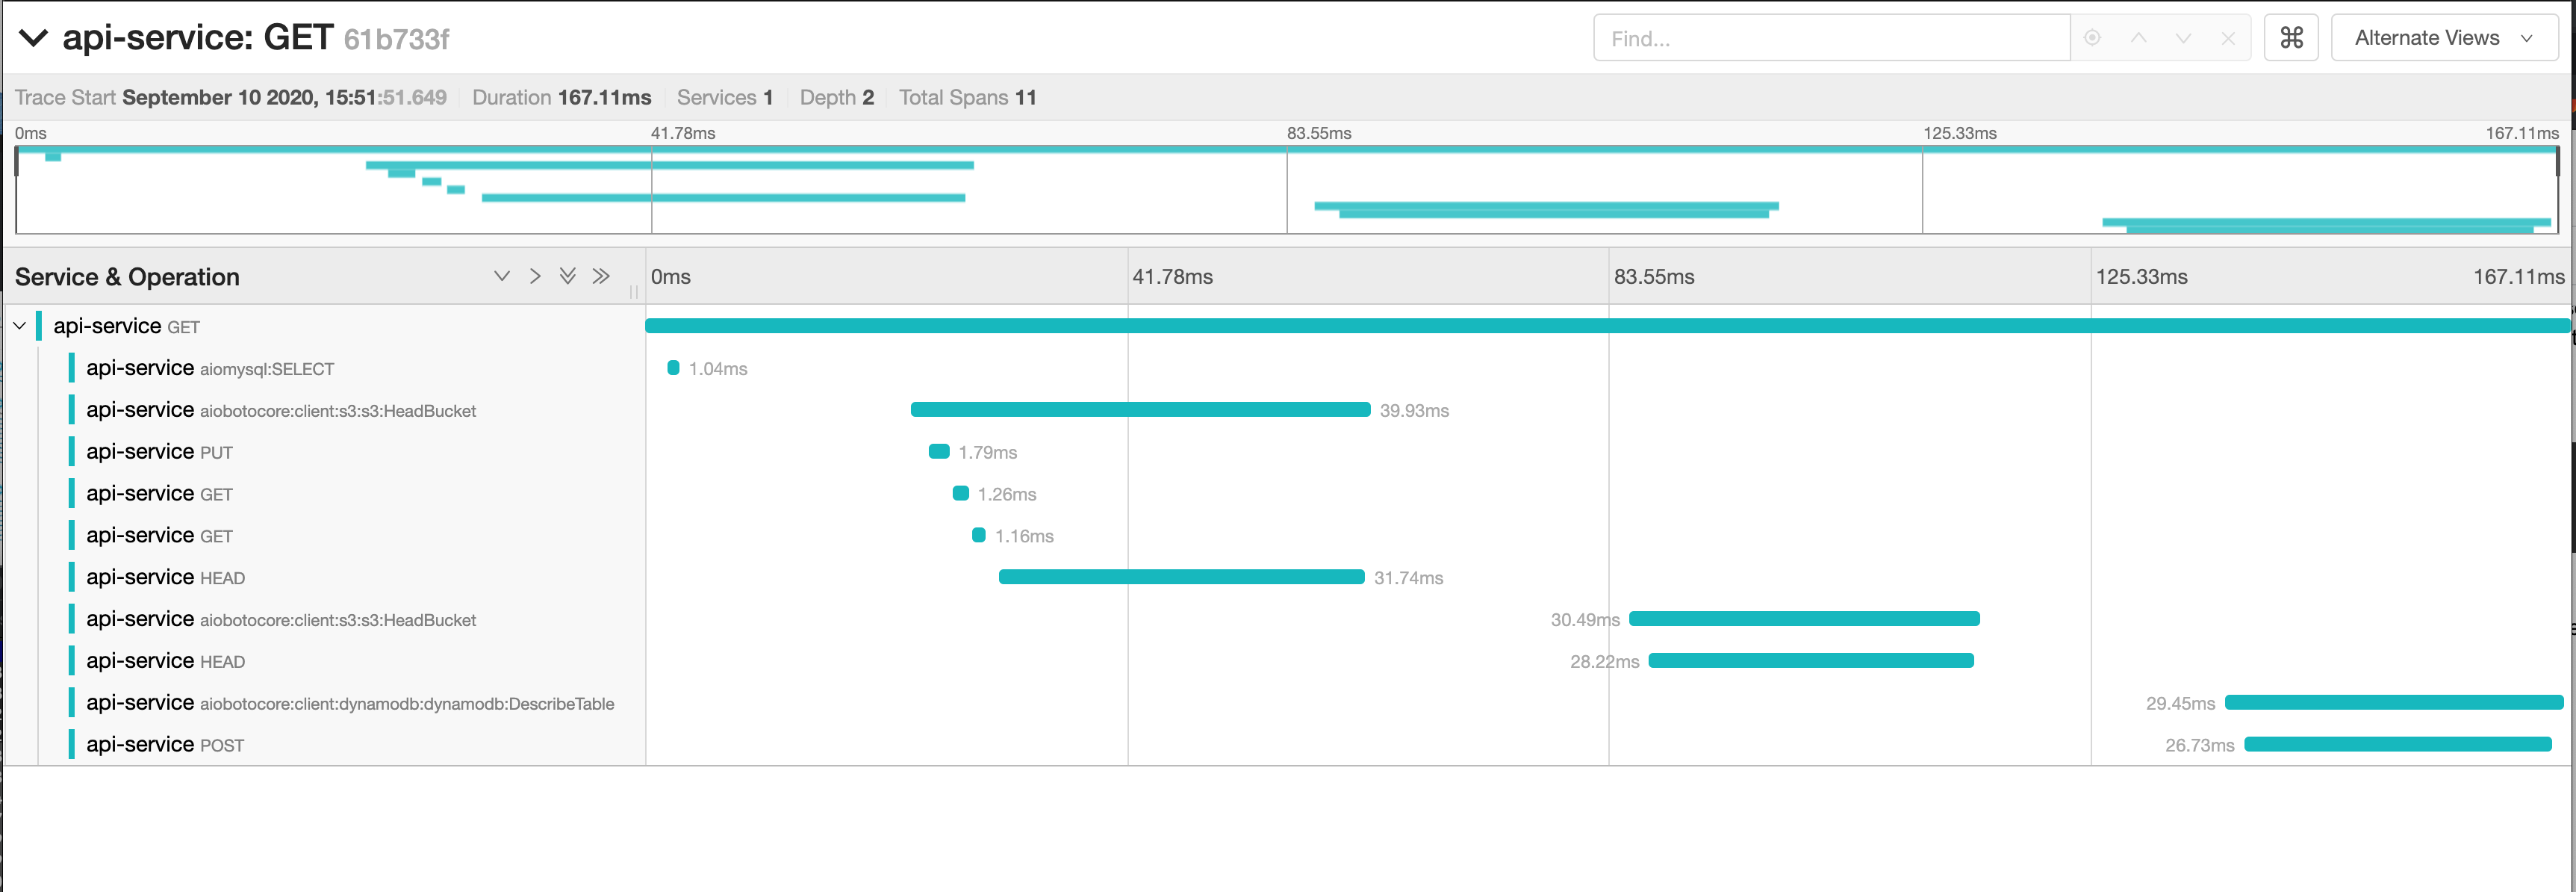Collapse all spans double-chevron

[x=567, y=276]
